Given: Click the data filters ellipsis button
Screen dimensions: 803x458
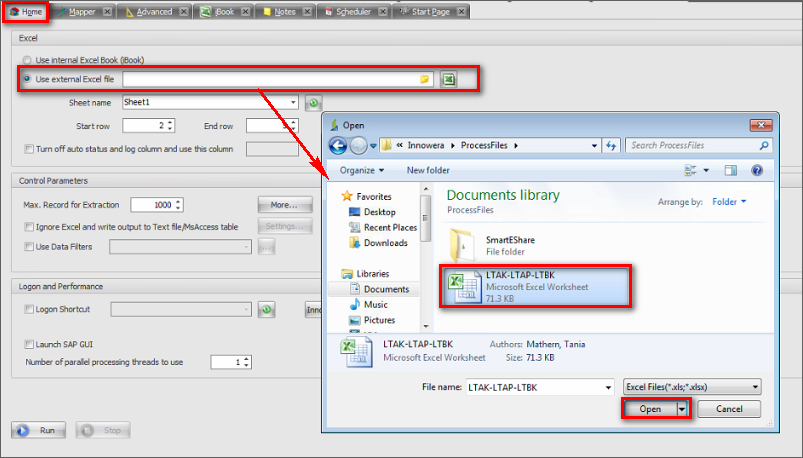Looking at the screenshot, I should click(266, 247).
